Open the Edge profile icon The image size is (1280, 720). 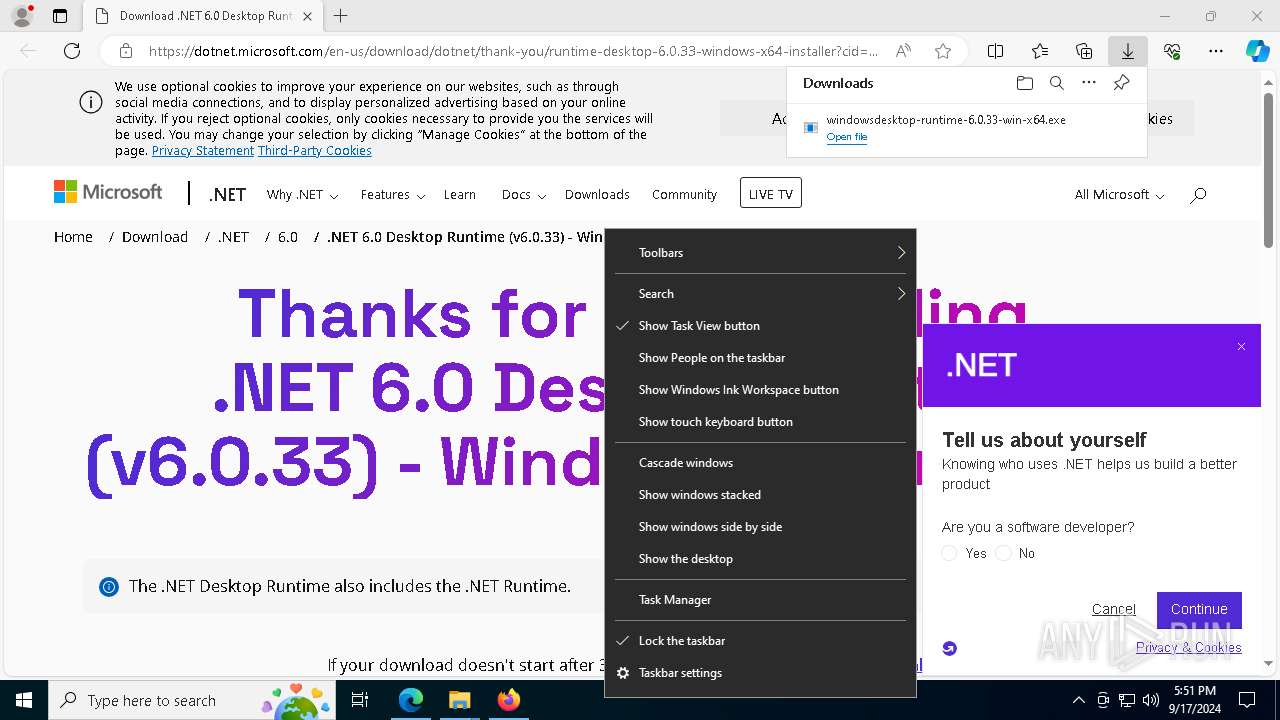pos(22,16)
